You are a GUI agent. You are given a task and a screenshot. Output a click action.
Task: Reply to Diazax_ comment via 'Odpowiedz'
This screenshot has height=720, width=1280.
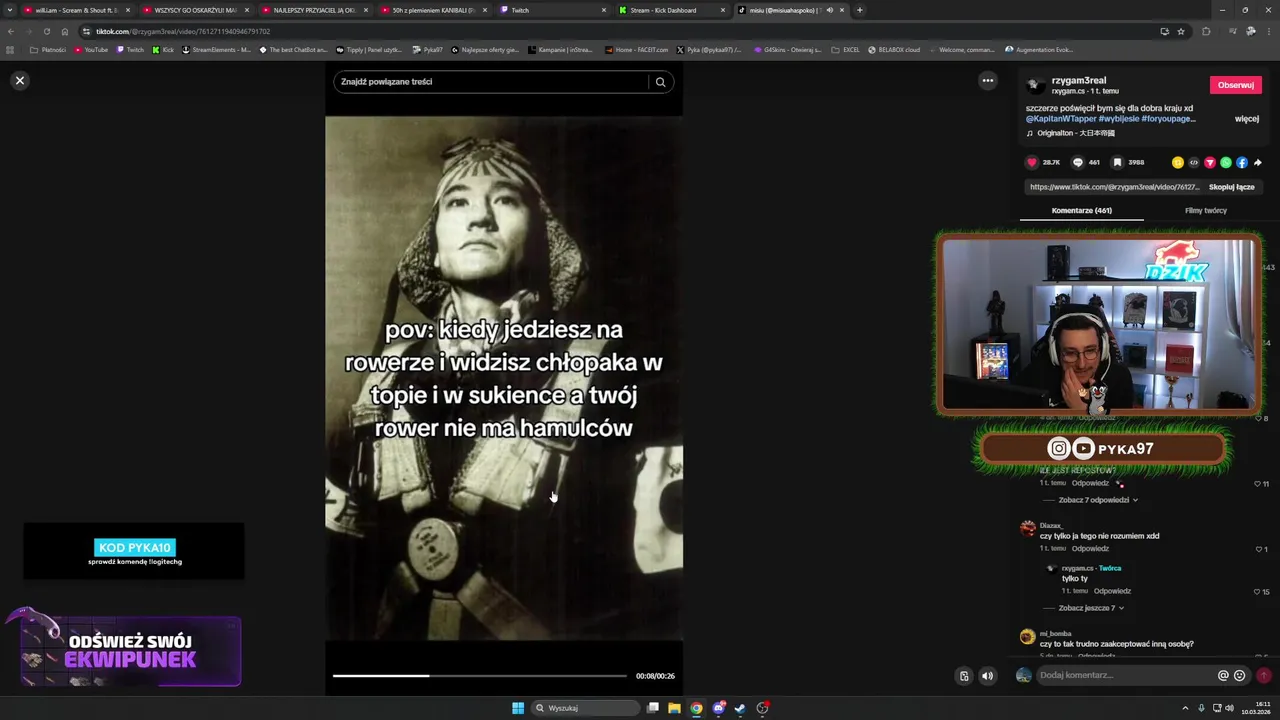tap(1090, 549)
